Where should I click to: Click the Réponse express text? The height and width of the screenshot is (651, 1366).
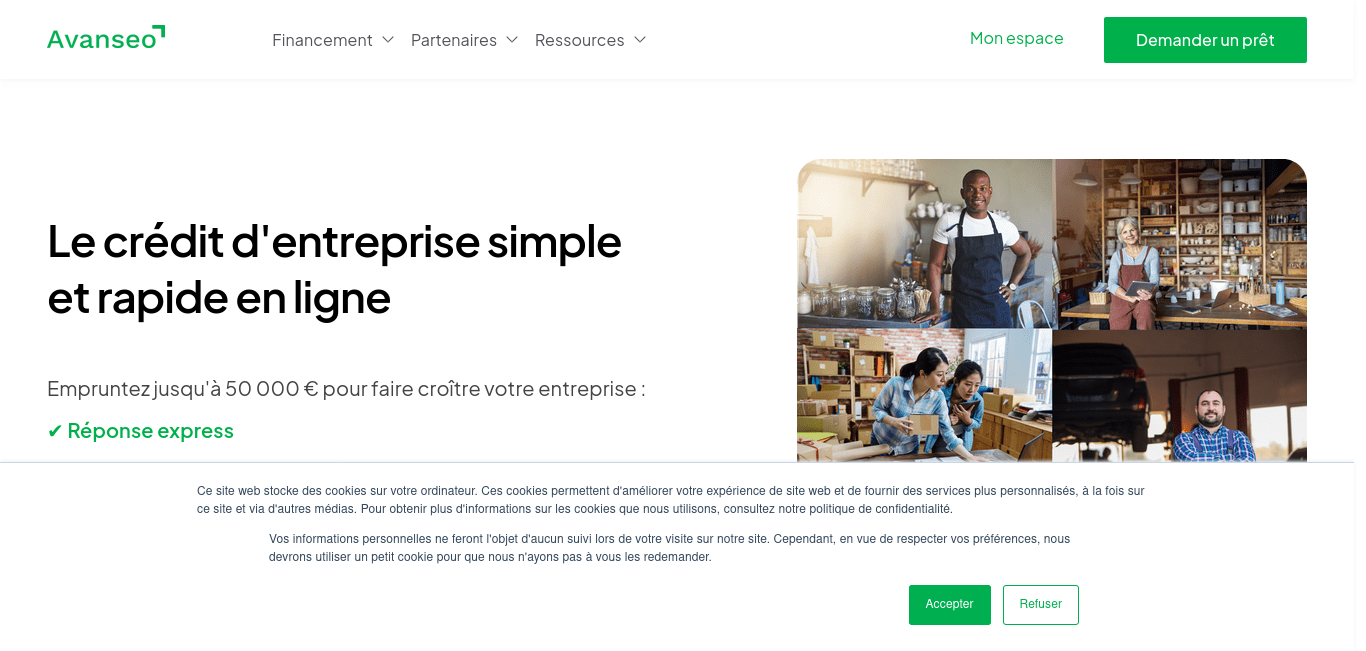[x=150, y=431]
